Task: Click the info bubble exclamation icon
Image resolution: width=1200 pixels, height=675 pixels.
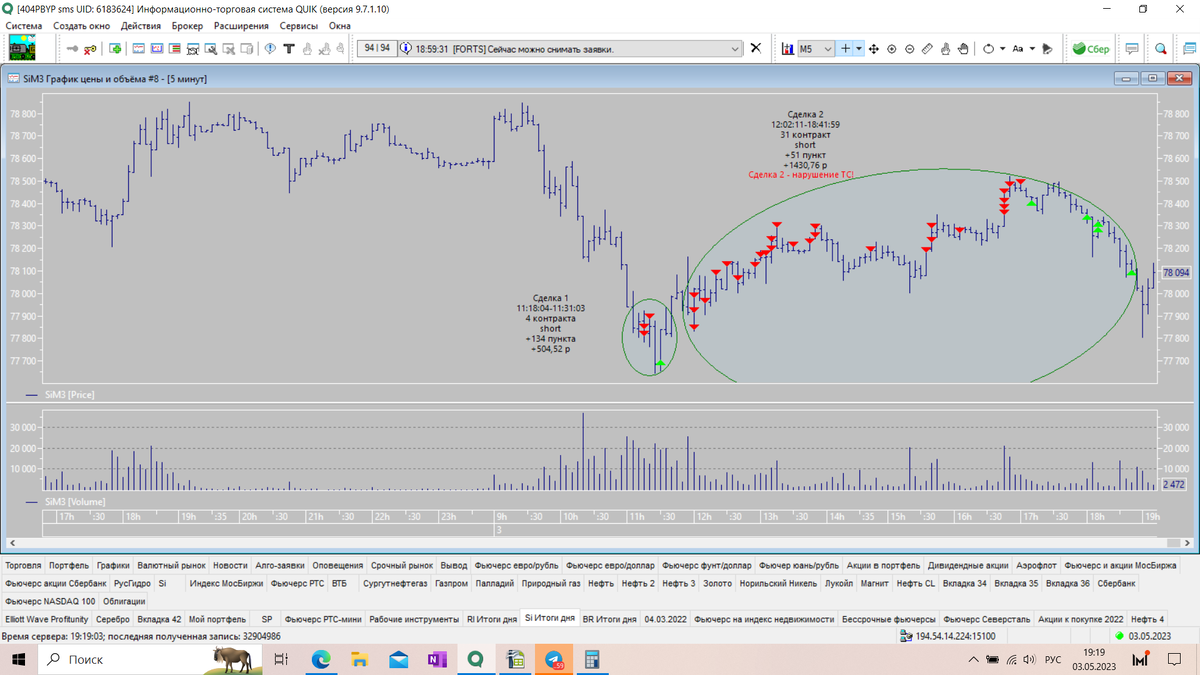Action: coord(270,48)
